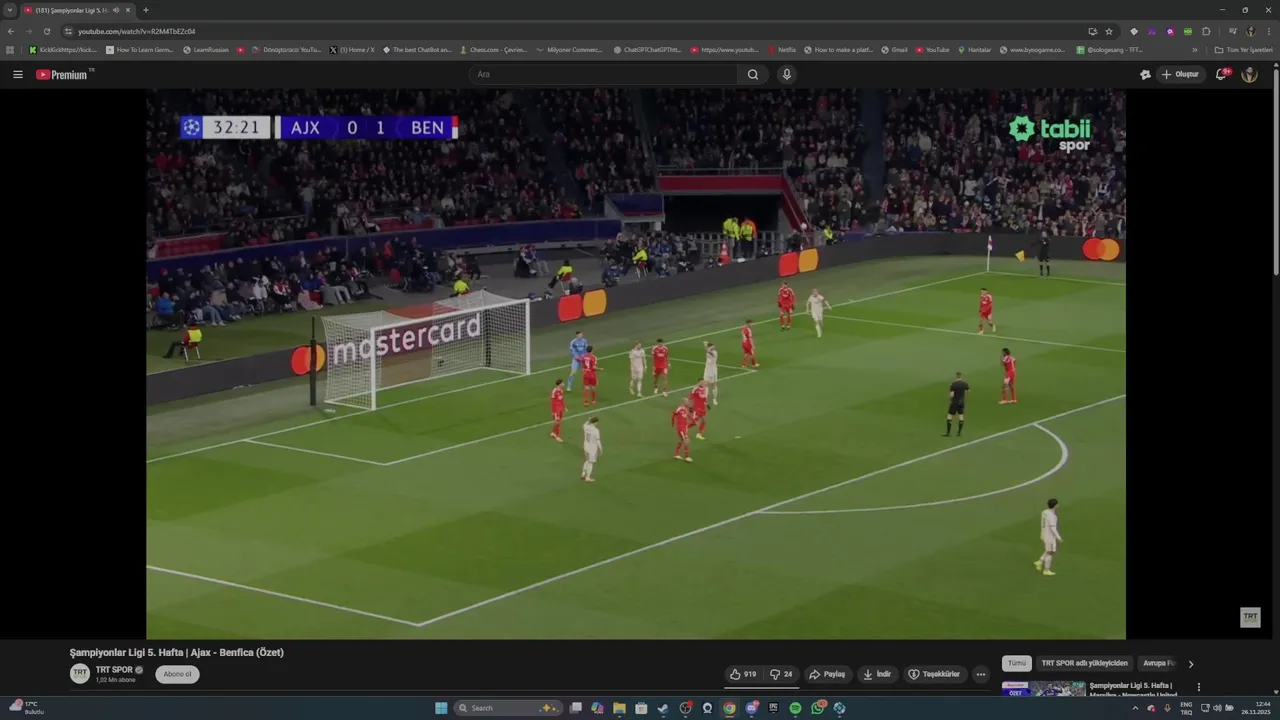Open the TRT SPOR channel name link
This screenshot has height=720, width=1280.
click(114, 670)
